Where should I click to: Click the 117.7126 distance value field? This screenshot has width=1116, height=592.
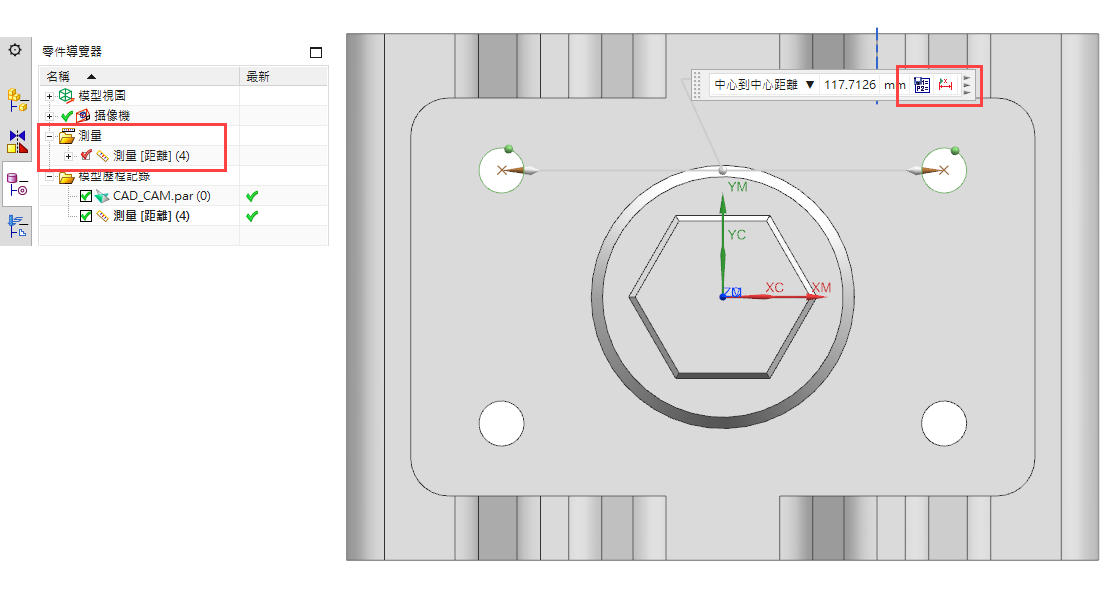[849, 86]
